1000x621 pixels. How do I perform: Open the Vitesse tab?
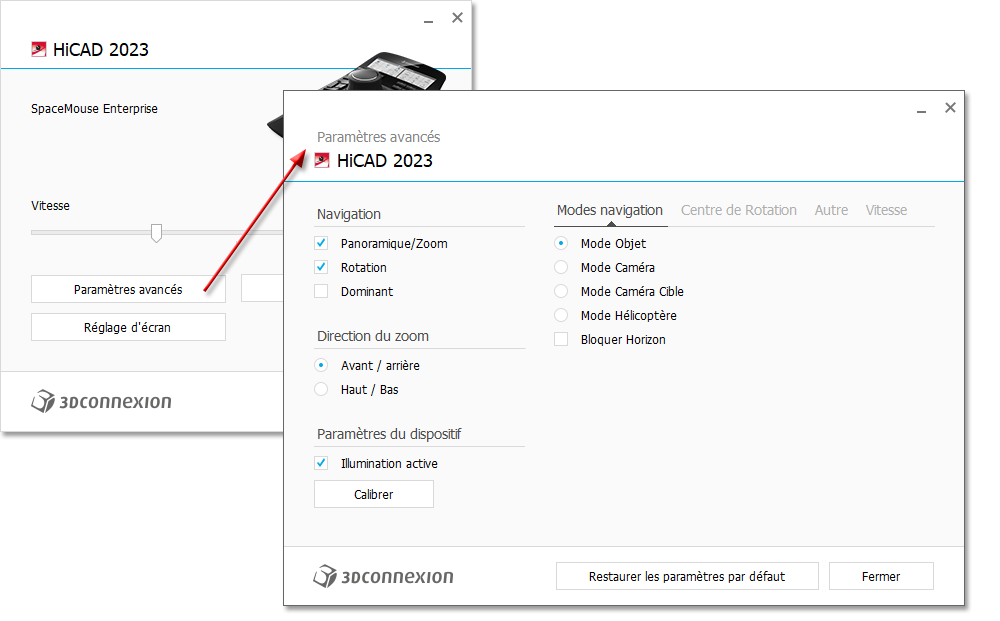click(x=886, y=210)
